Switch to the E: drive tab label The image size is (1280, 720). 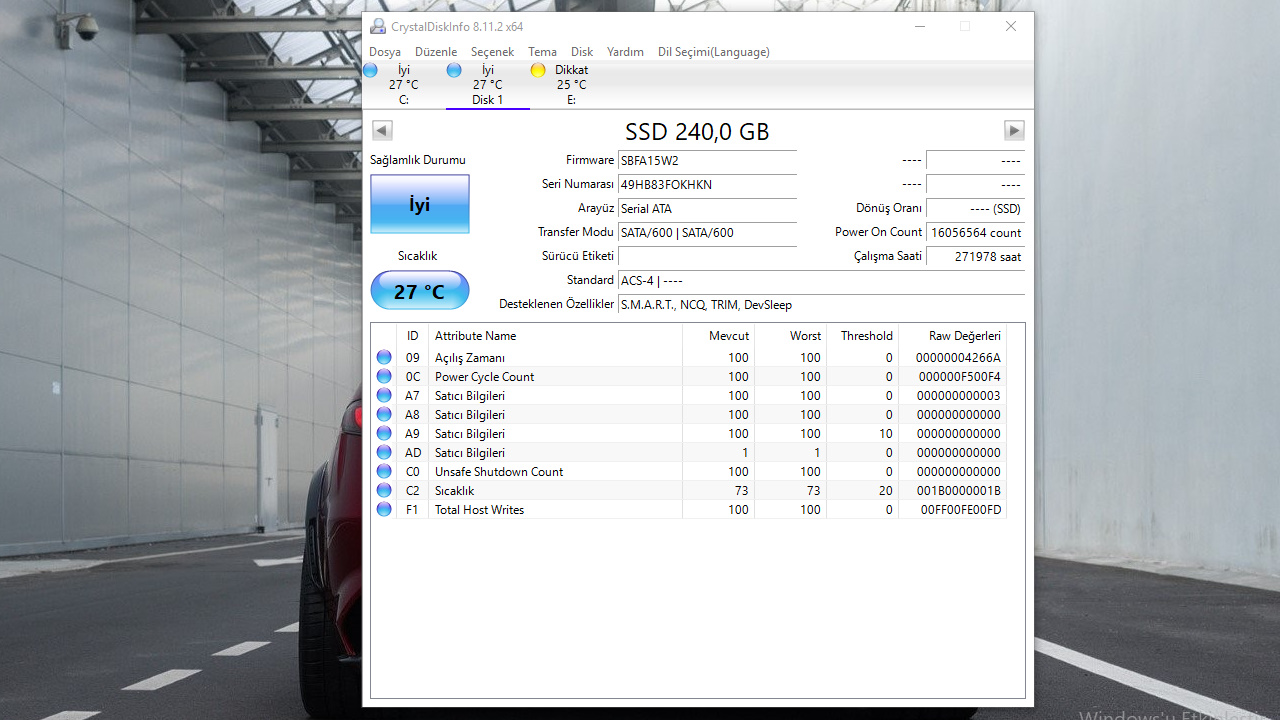click(572, 100)
